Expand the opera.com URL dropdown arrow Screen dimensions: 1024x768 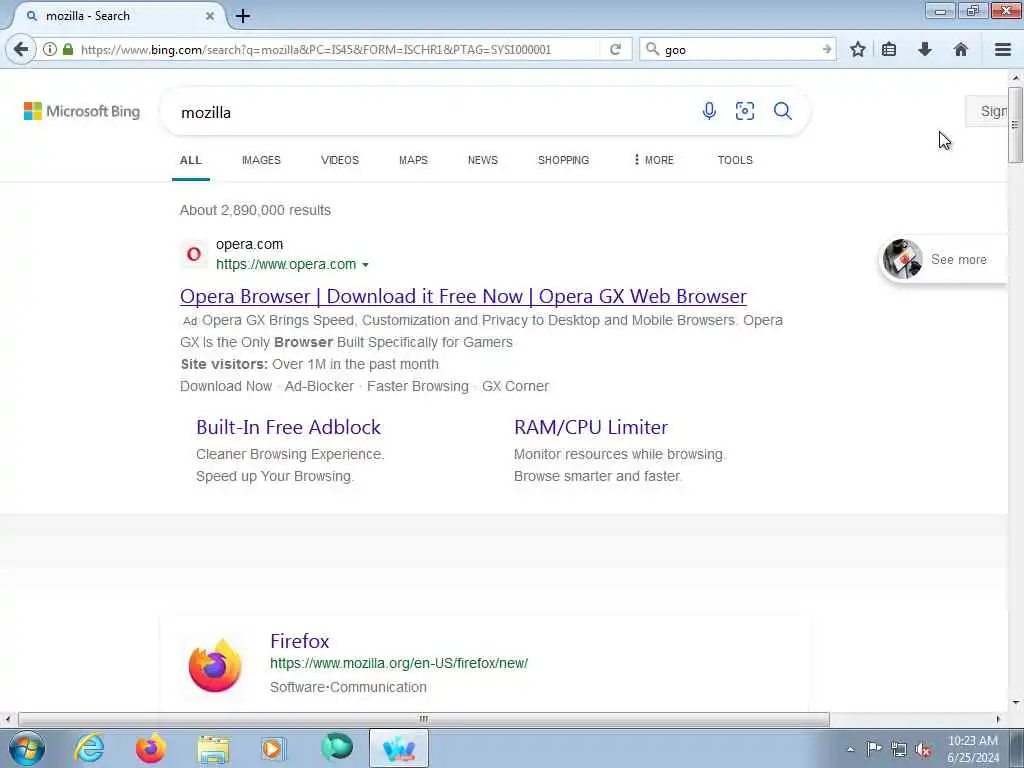pyautogui.click(x=365, y=265)
